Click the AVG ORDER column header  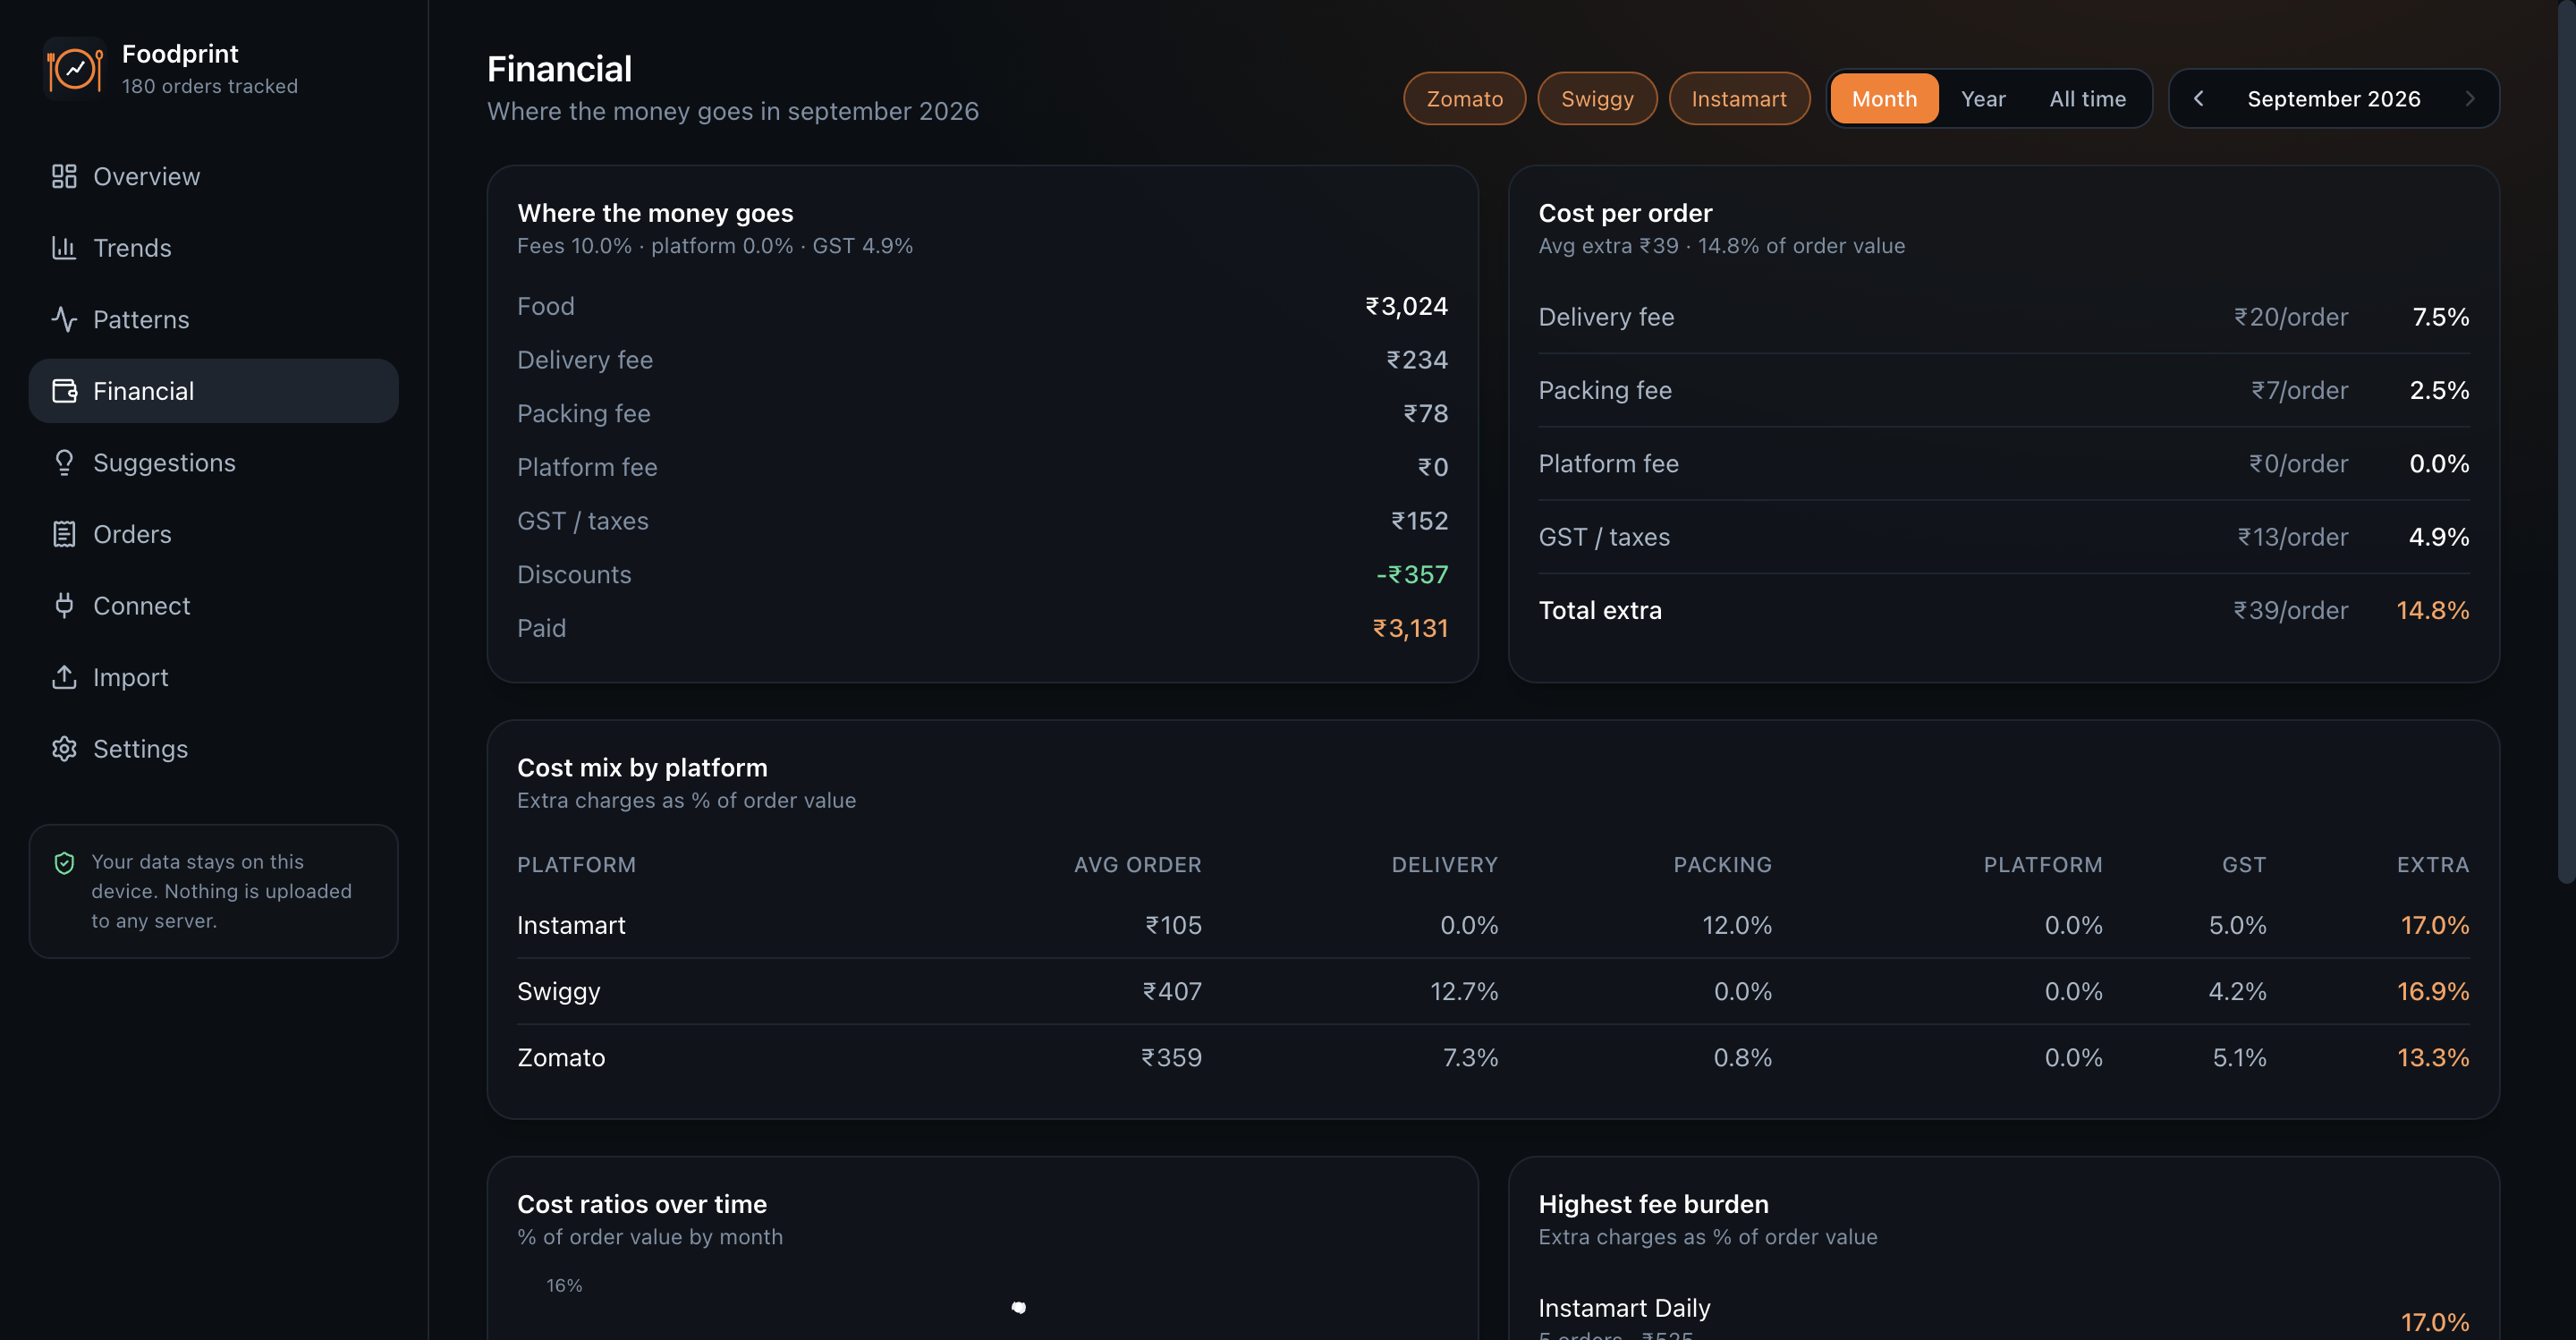click(x=1137, y=865)
